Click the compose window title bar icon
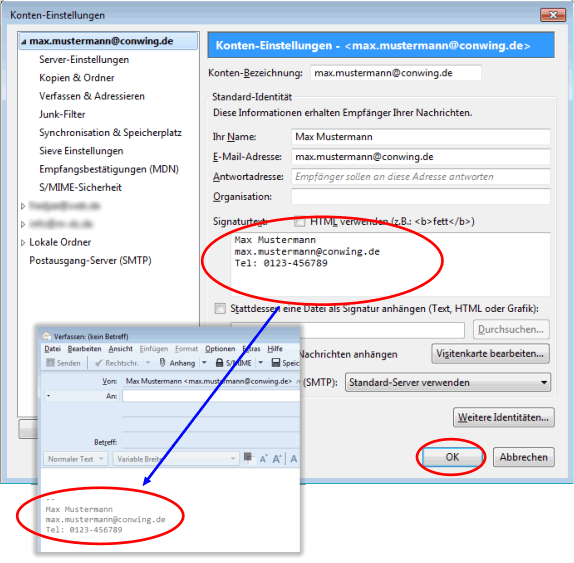Viewport: 574px width, 563px height. [46, 336]
